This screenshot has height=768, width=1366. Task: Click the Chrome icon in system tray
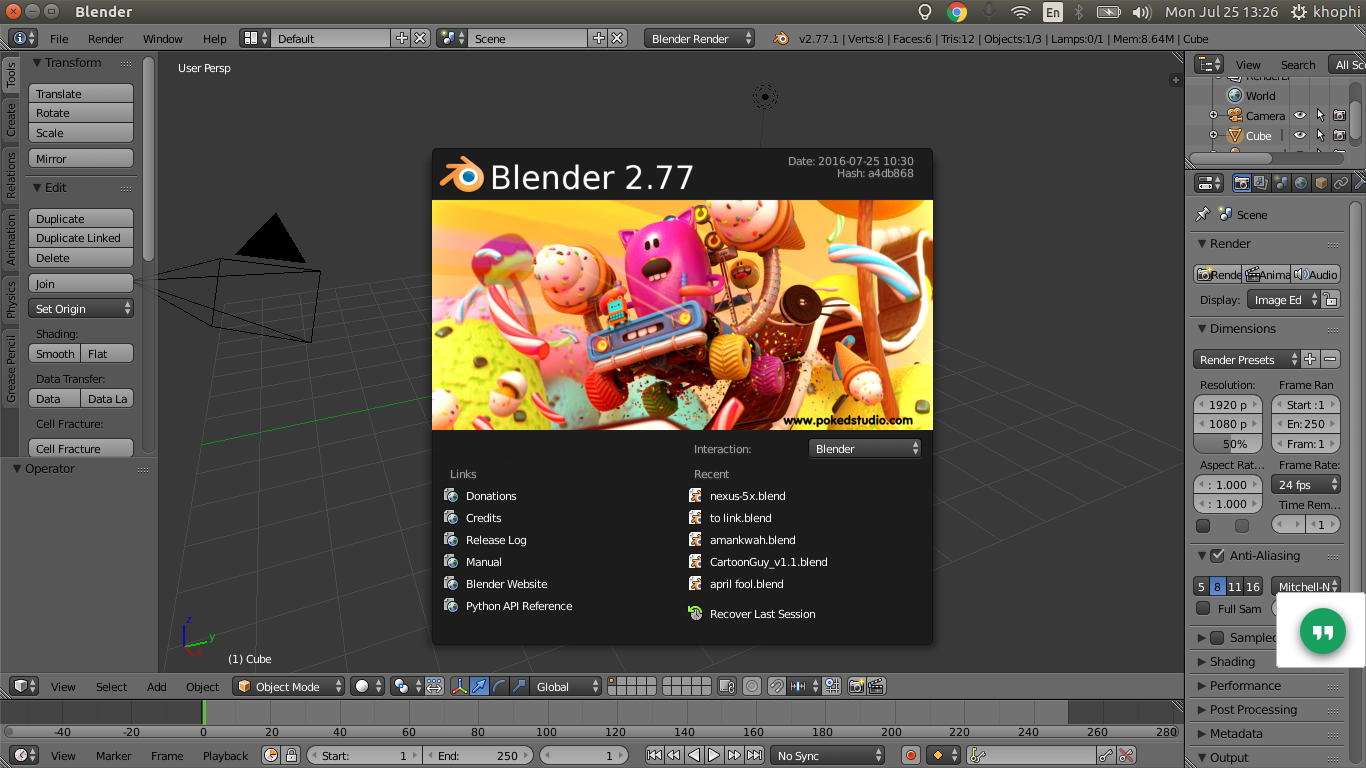[x=957, y=12]
